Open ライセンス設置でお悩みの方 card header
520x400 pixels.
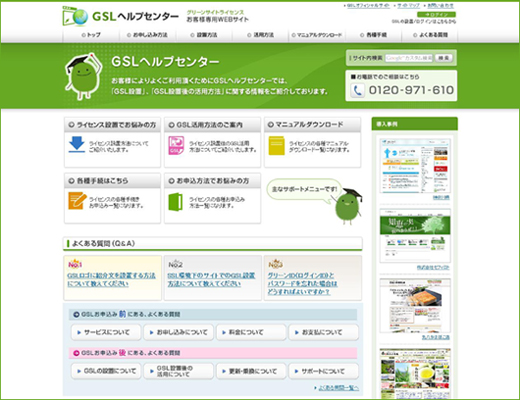[112, 125]
